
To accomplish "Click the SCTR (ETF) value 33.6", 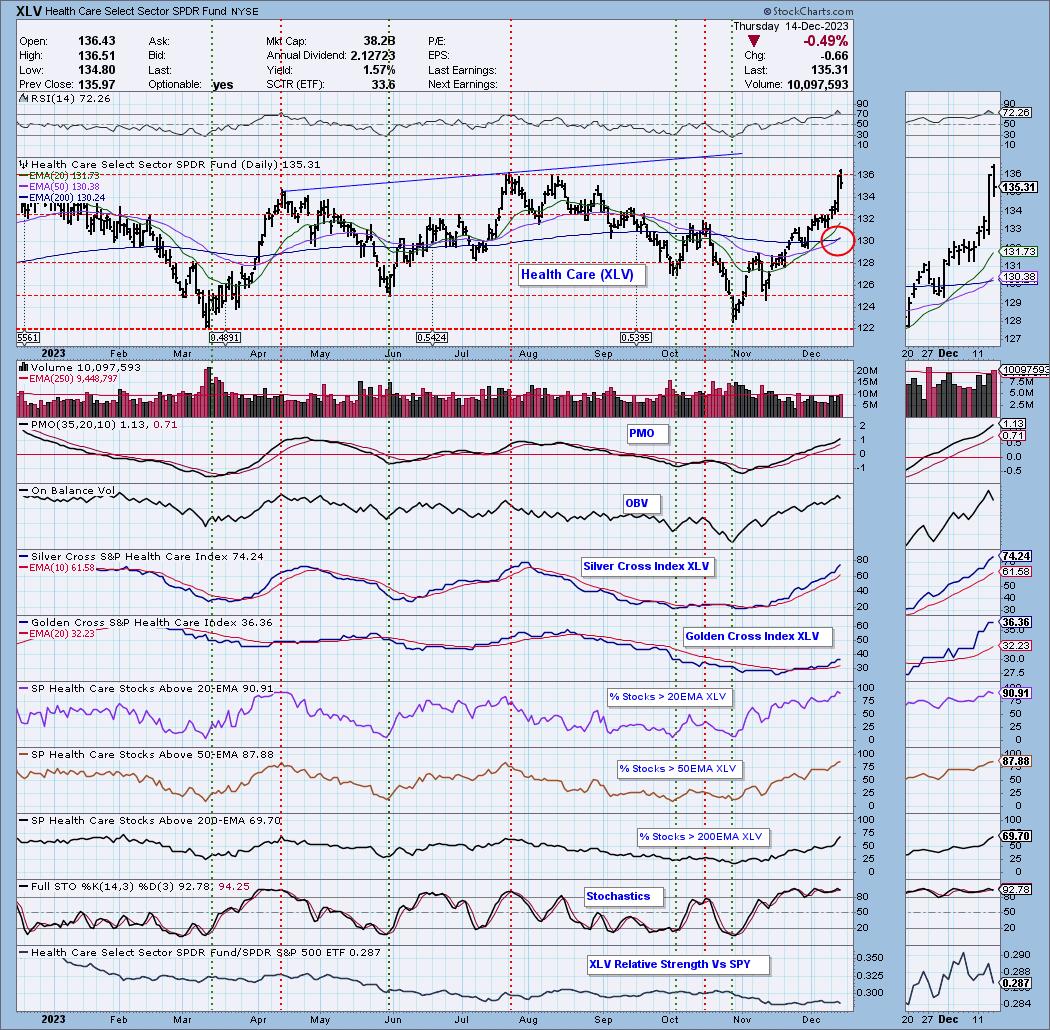I will 384,85.
